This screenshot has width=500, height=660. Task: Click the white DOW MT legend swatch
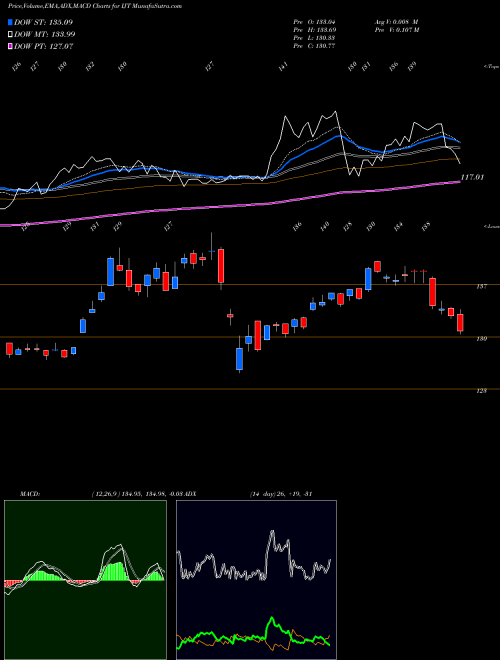10,35
